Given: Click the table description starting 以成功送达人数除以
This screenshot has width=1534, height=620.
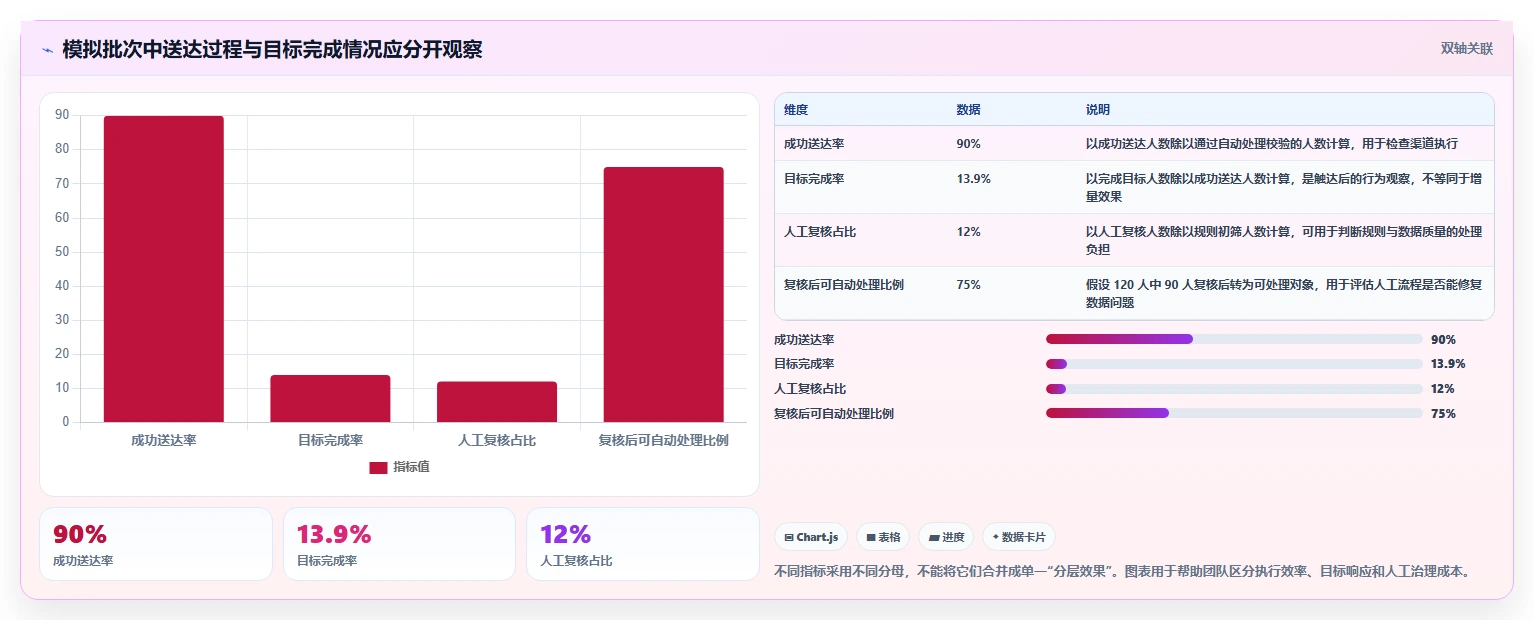Looking at the screenshot, I should (1272, 144).
